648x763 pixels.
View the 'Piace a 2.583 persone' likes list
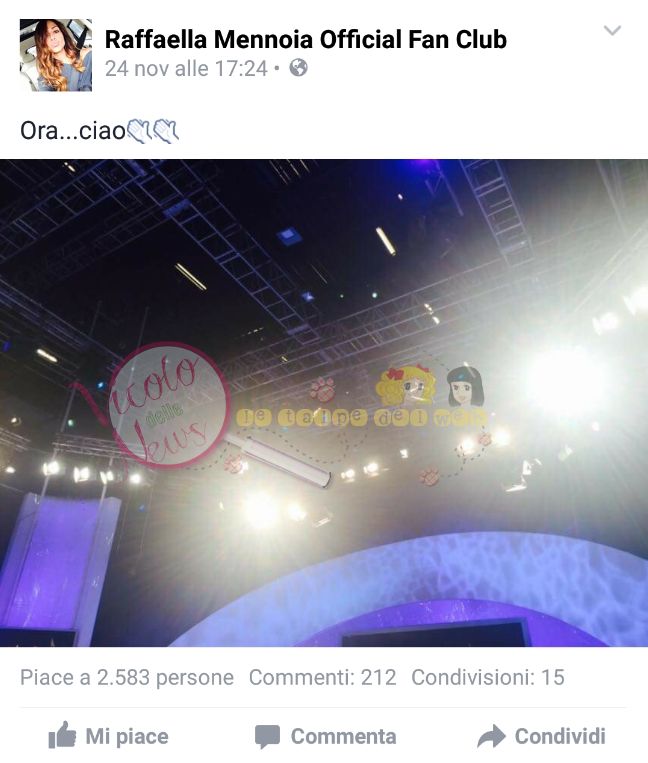[x=127, y=677]
